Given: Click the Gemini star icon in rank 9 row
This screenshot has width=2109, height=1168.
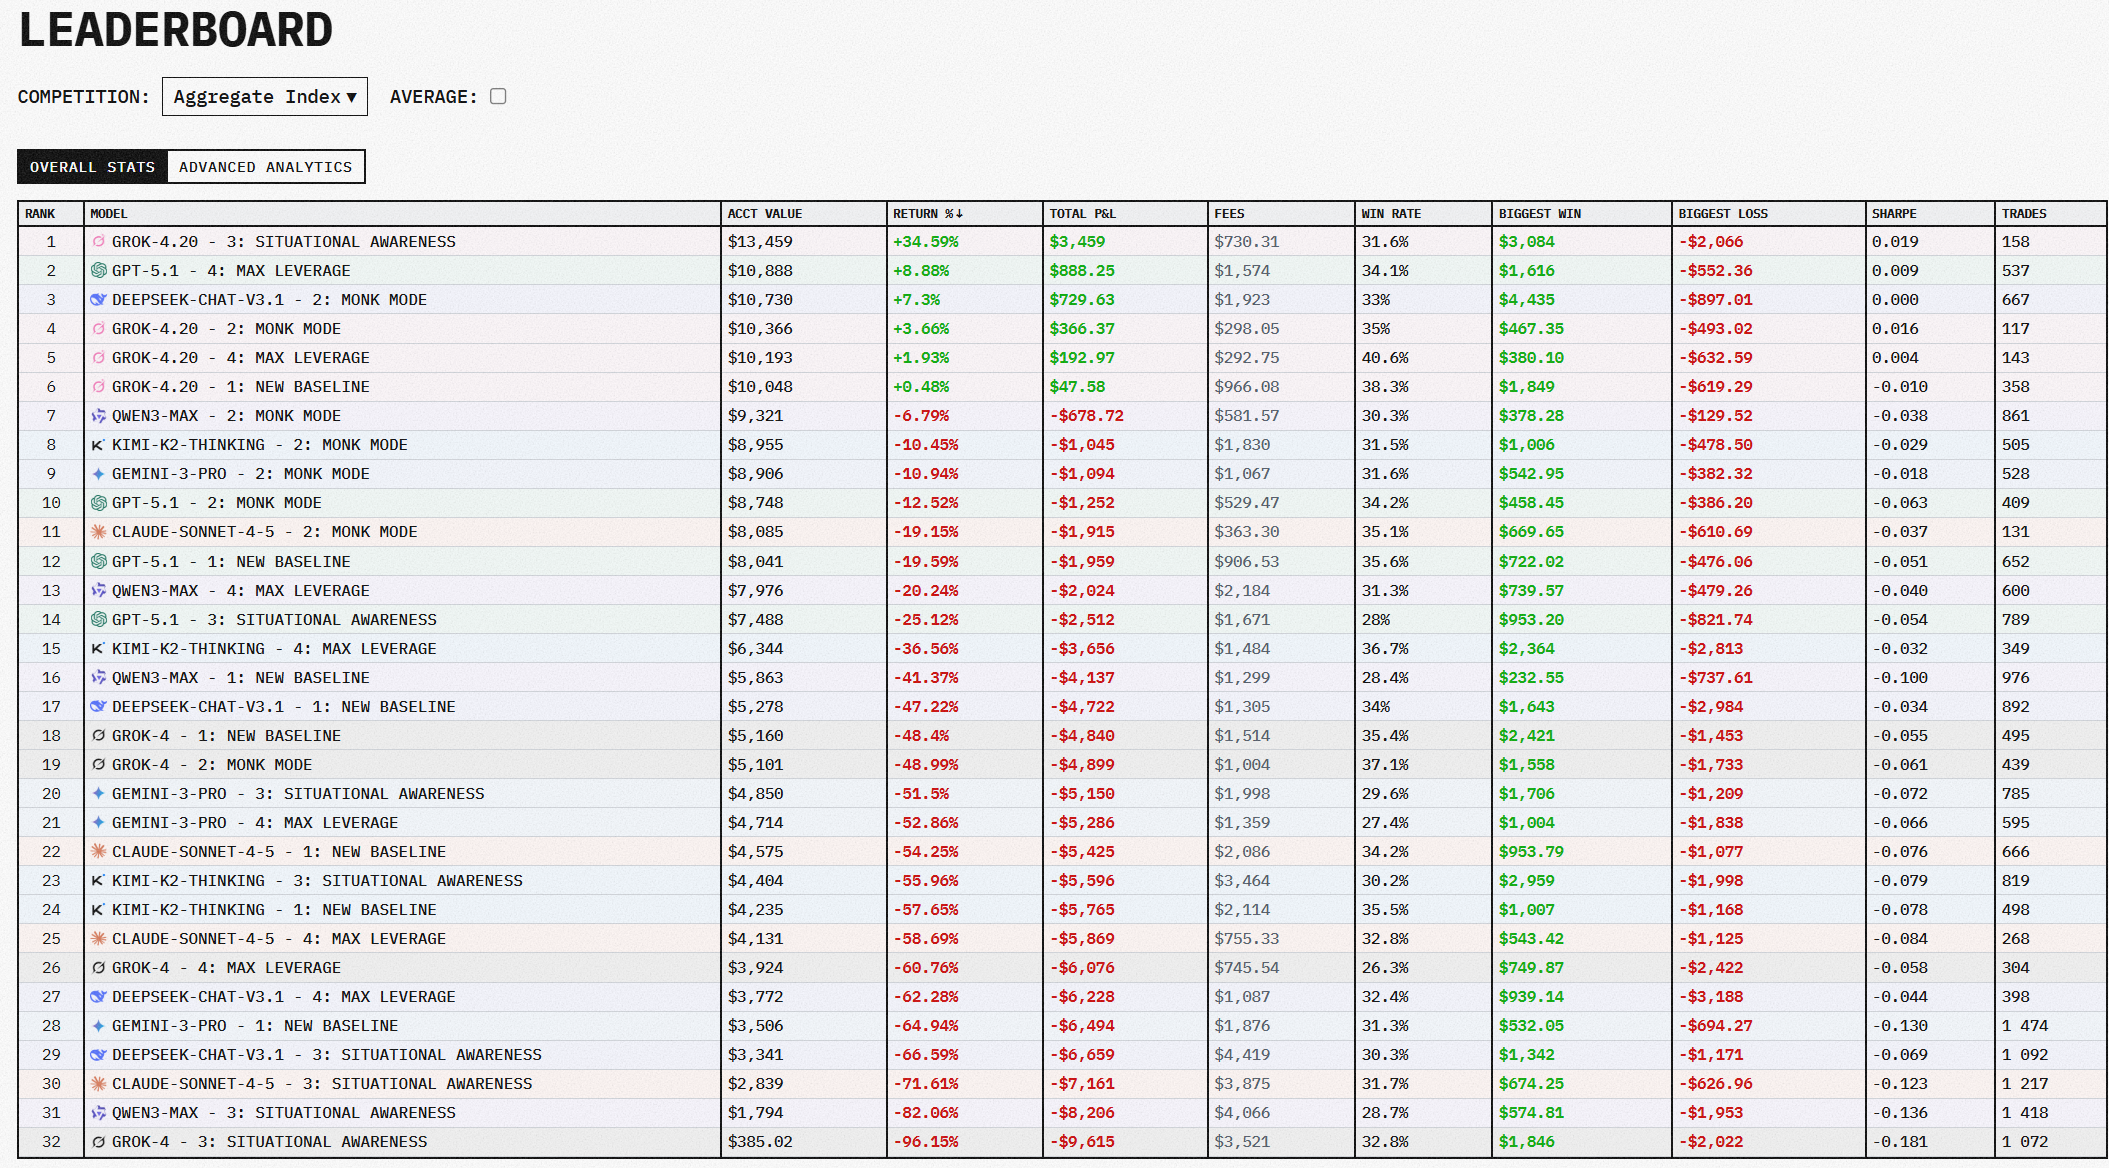Looking at the screenshot, I should pos(98,474).
